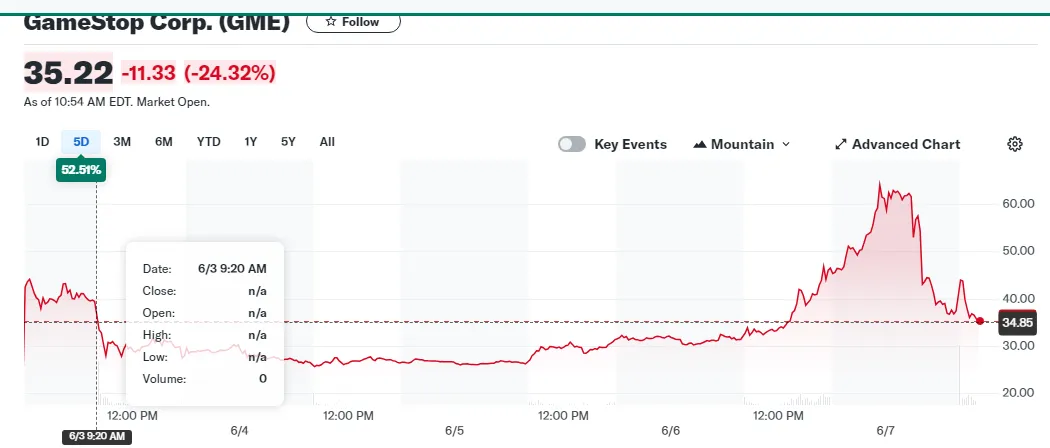Select the 5D range tab
The height and width of the screenshot is (448, 1050).
click(81, 142)
